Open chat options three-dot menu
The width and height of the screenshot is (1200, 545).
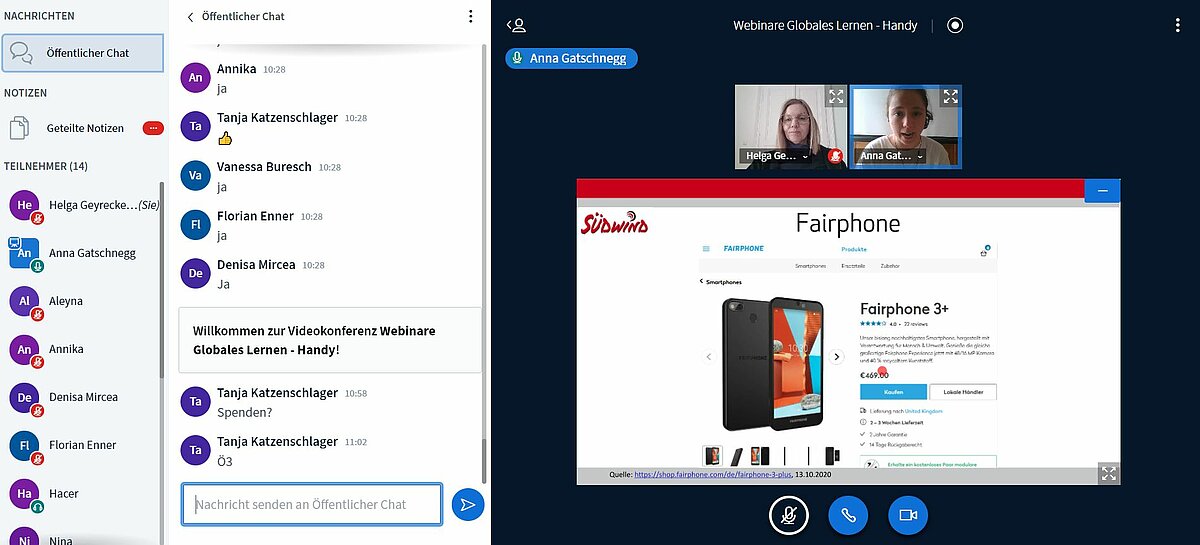[x=471, y=17]
